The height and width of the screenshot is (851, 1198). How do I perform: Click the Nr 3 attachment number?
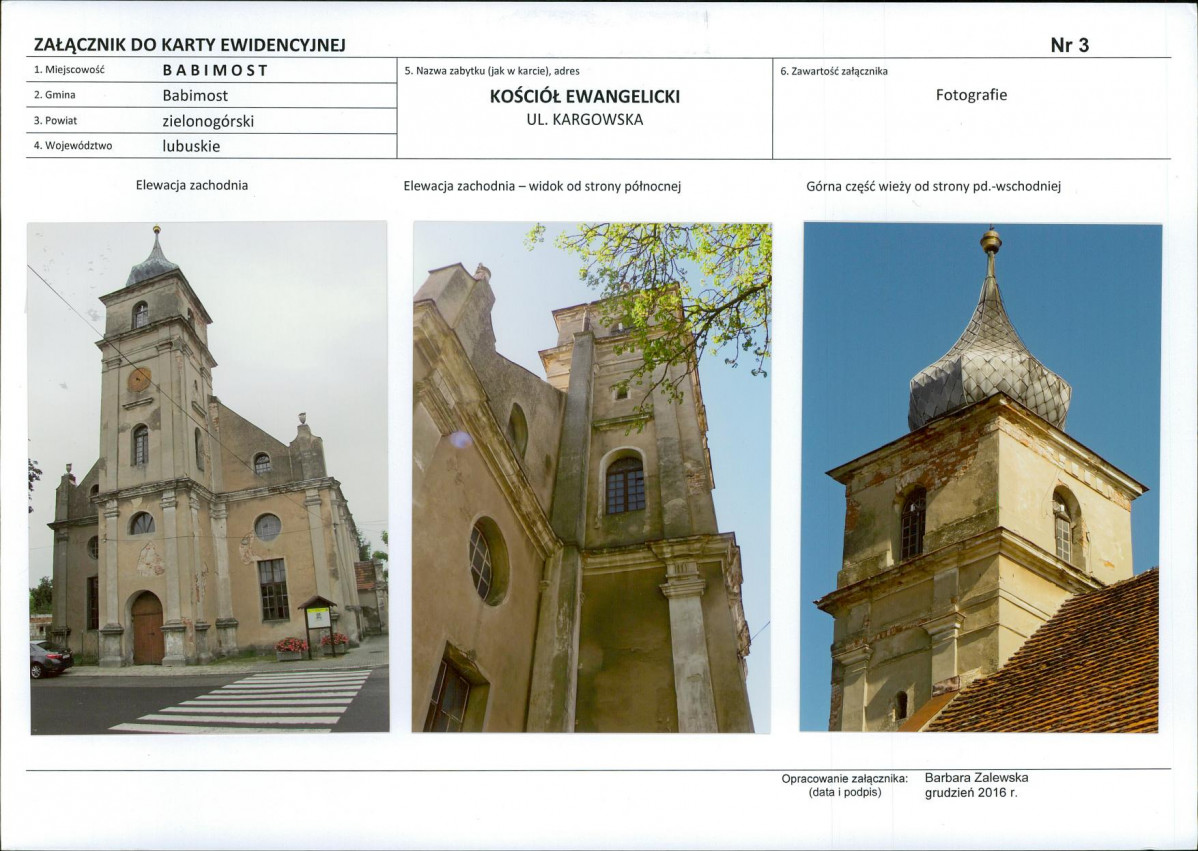pos(1070,45)
